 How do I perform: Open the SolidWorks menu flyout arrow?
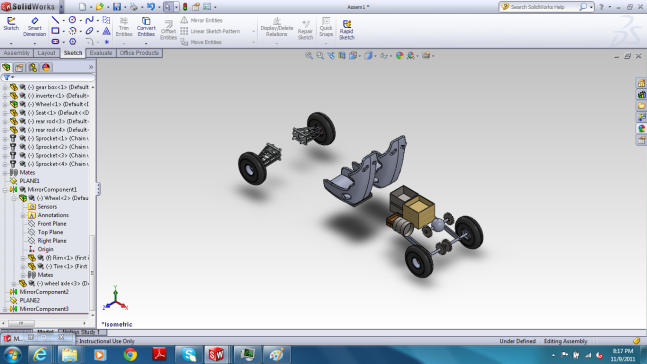61,7
